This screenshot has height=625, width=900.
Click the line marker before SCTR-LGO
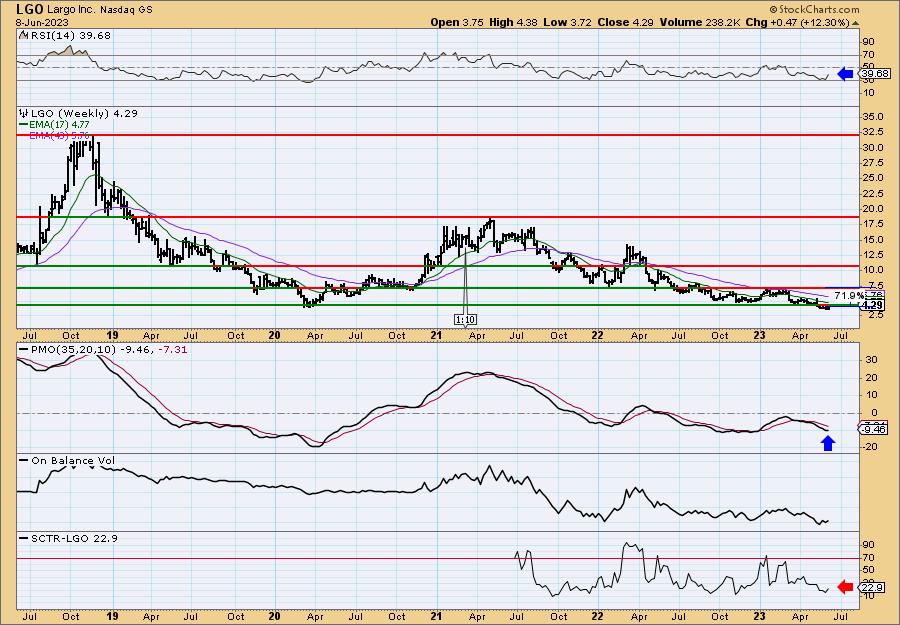click(x=23, y=538)
